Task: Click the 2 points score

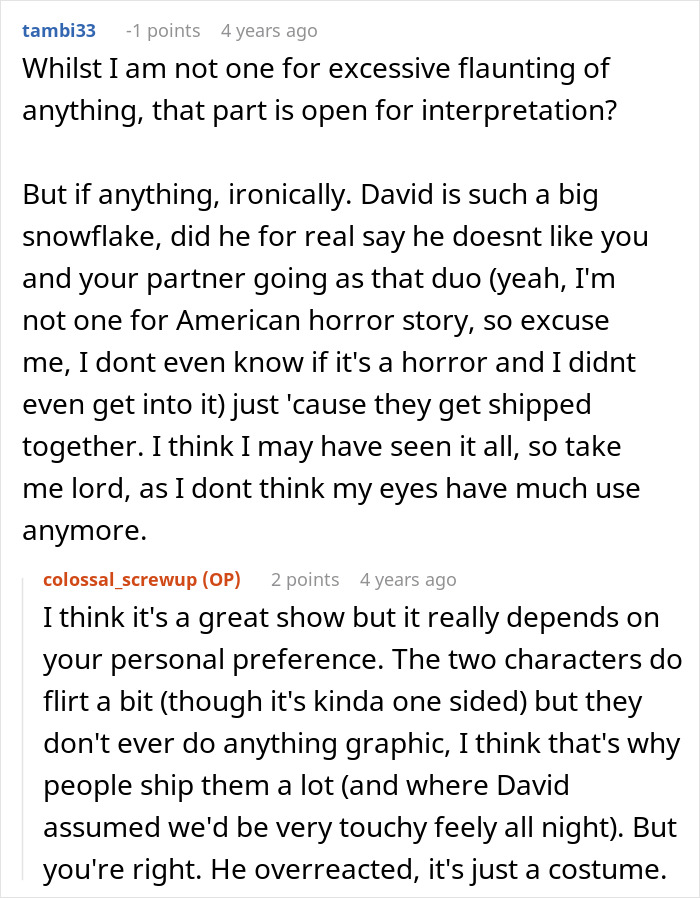Action: pyautogui.click(x=304, y=580)
